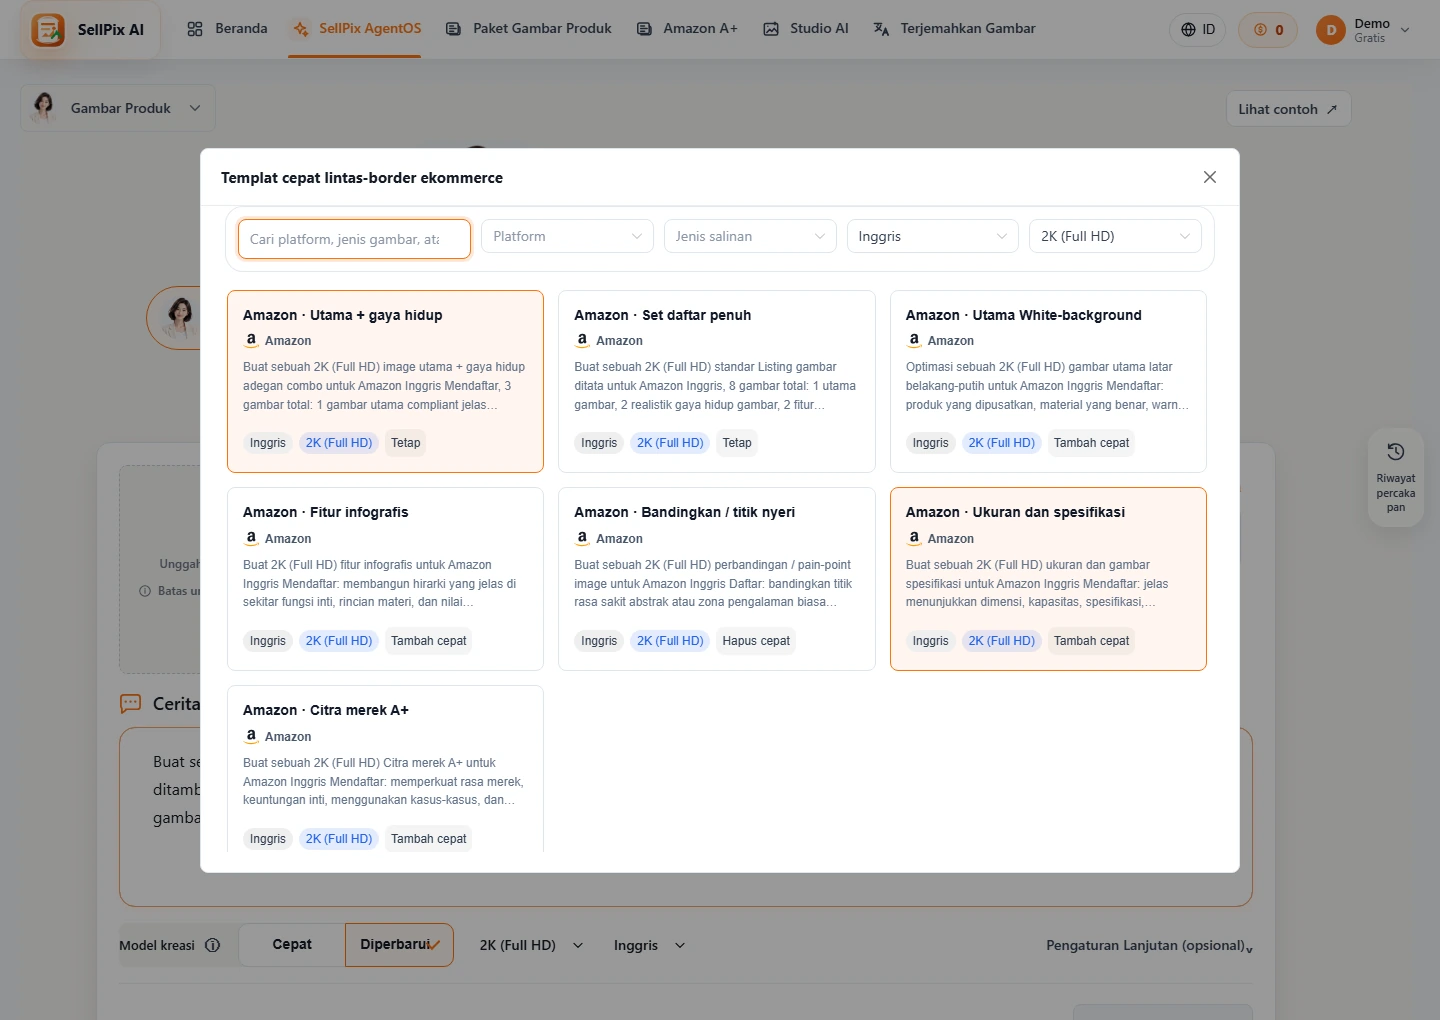Choose Amazon · Set daftar penuh template
Image resolution: width=1440 pixels, height=1020 pixels.
717,381
